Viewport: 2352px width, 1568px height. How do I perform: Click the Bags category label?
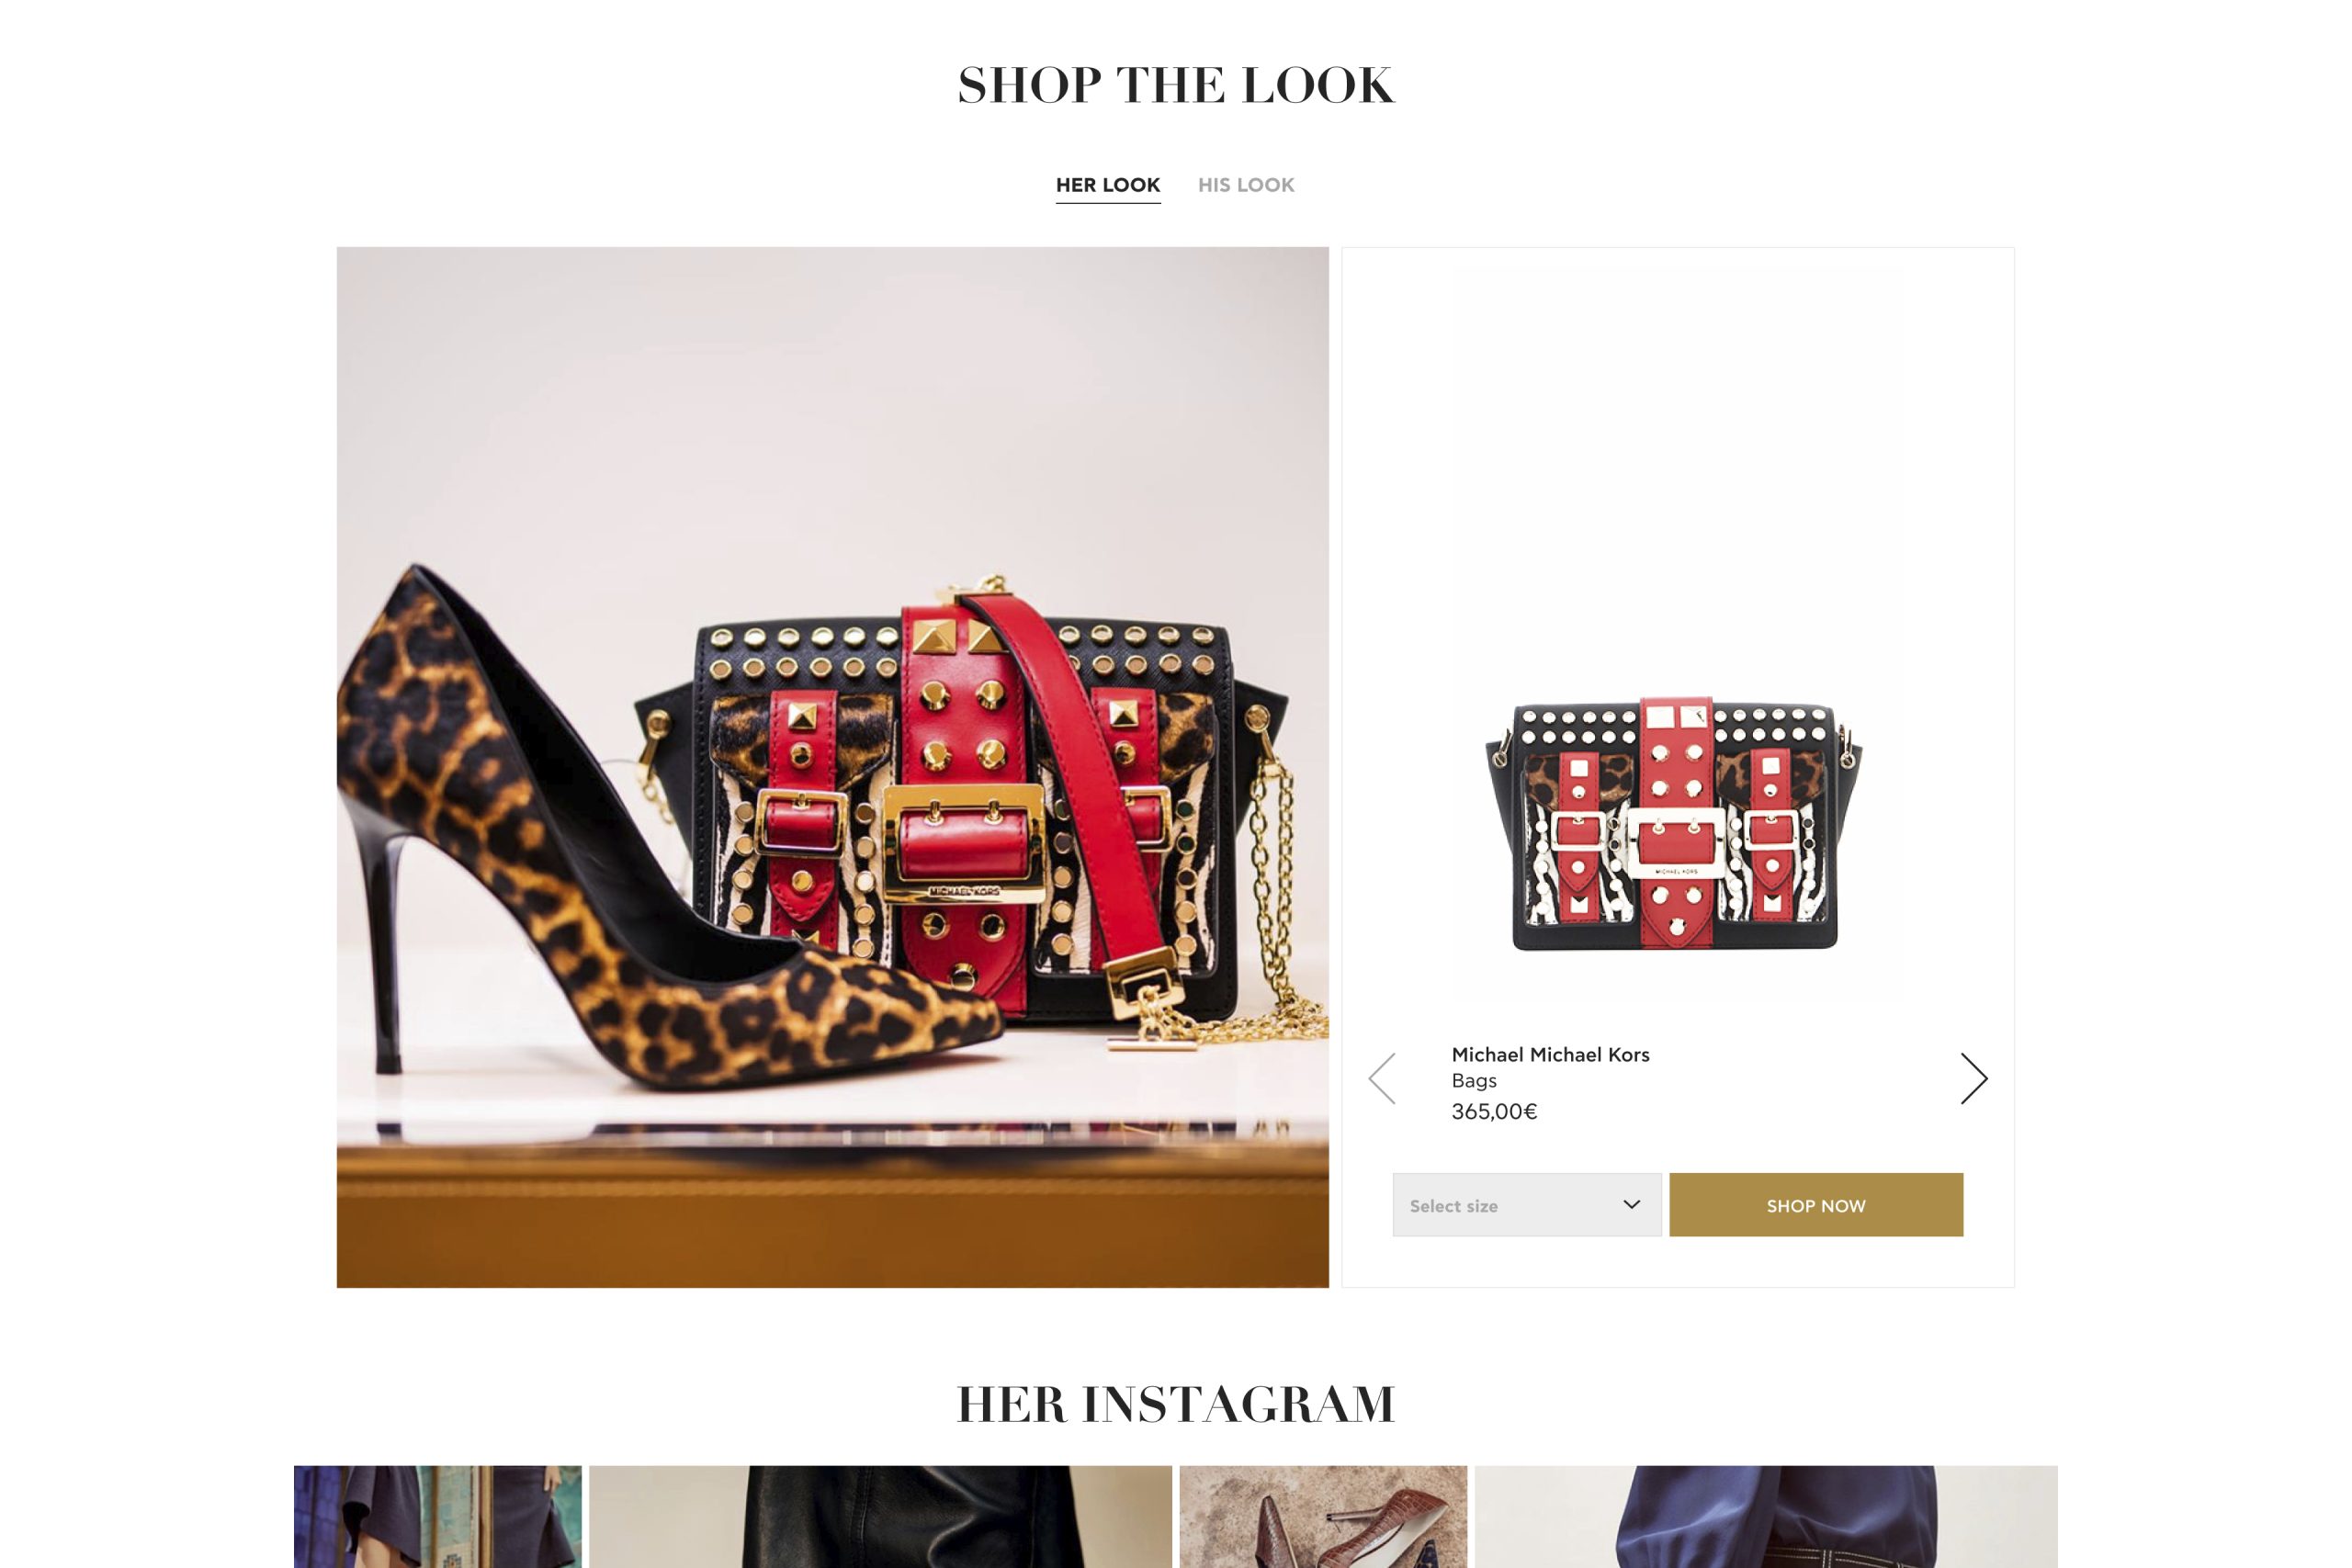[1474, 1081]
